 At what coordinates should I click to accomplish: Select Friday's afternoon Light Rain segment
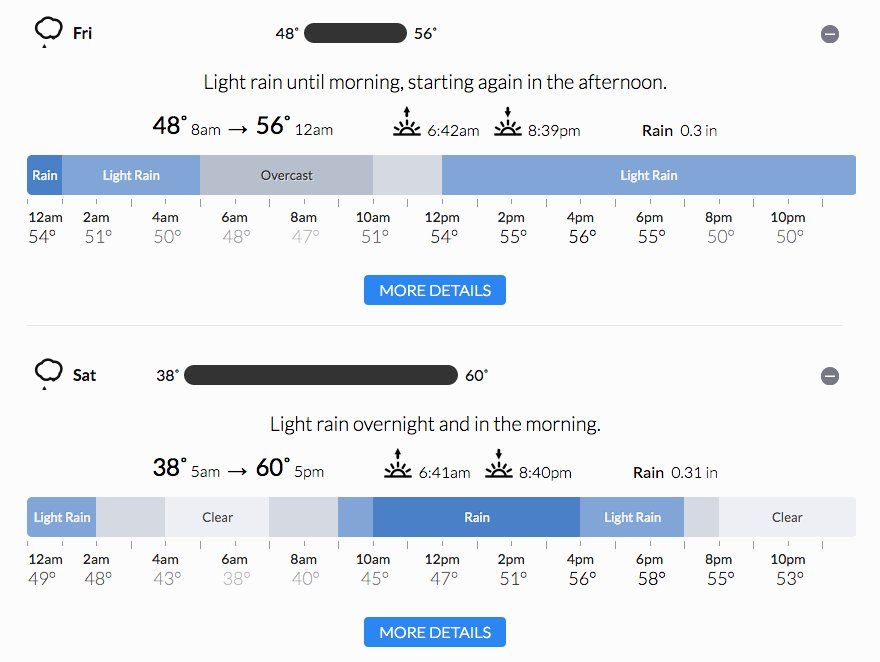point(649,175)
